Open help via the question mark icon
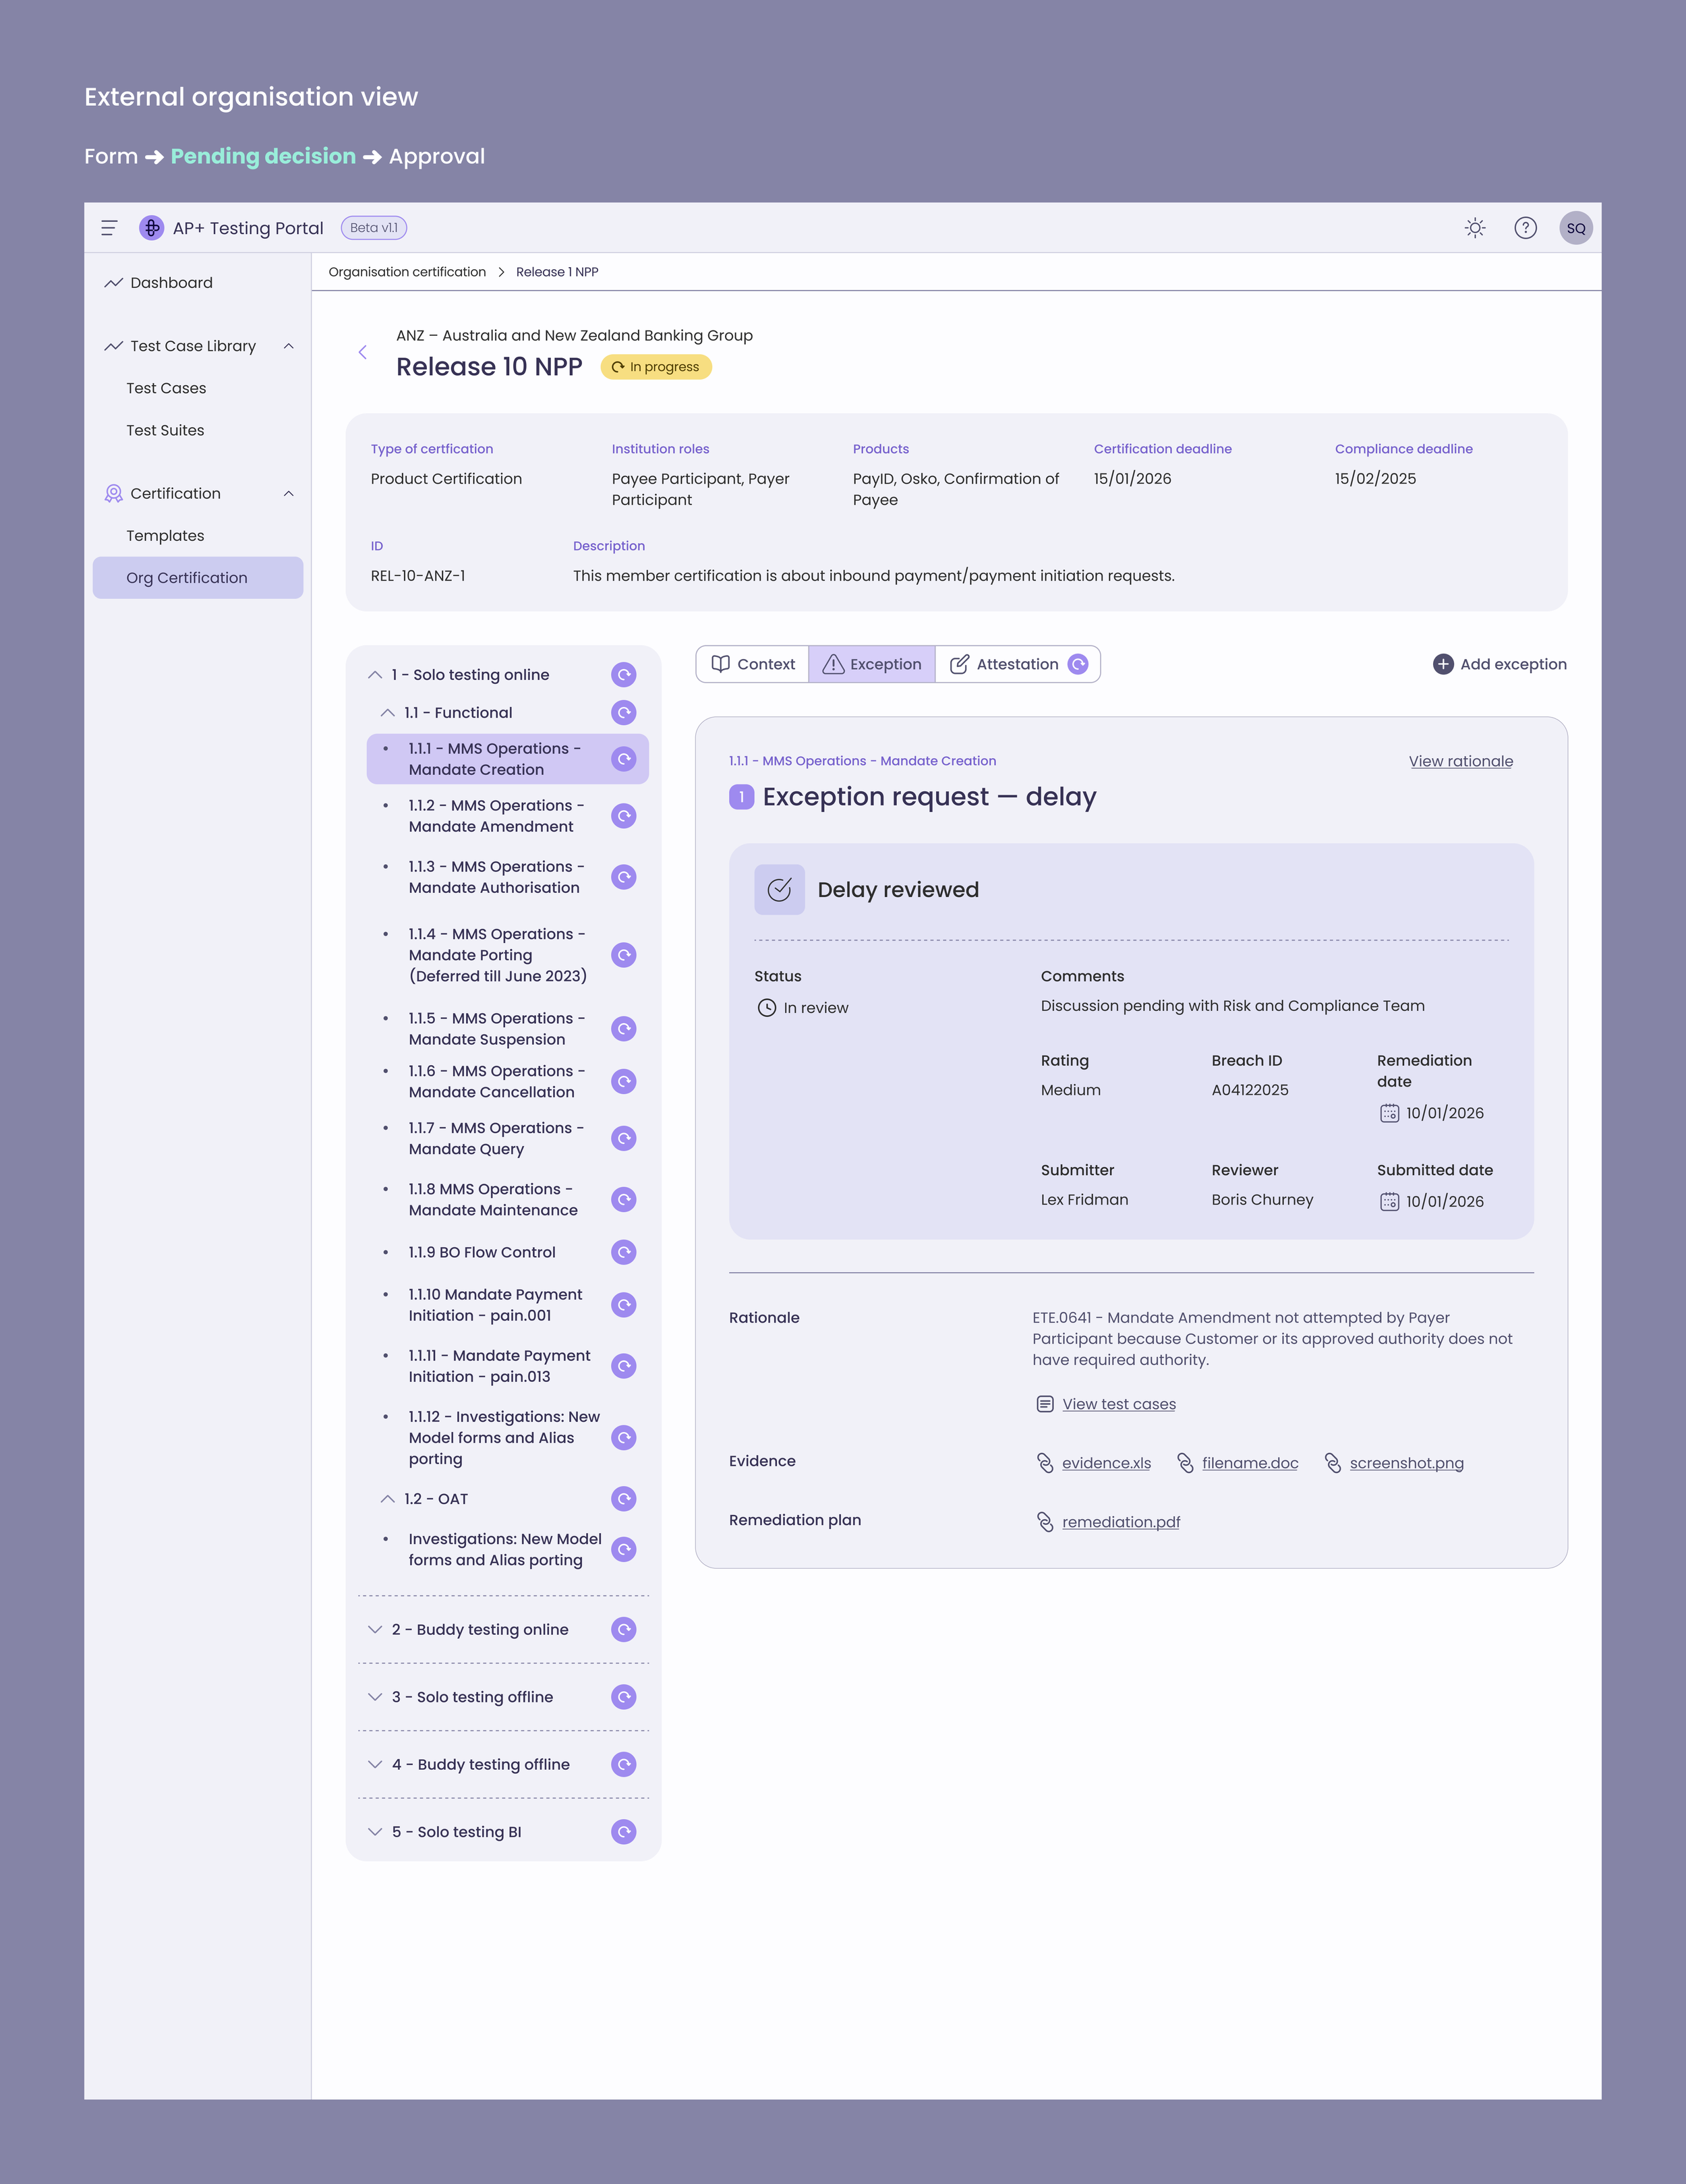 [x=1526, y=227]
